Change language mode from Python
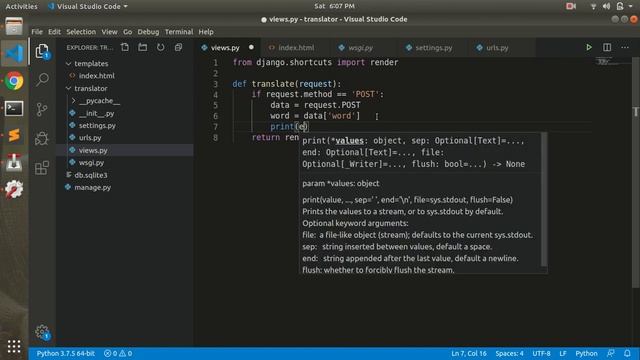This screenshot has height=360, width=640. click(586, 353)
